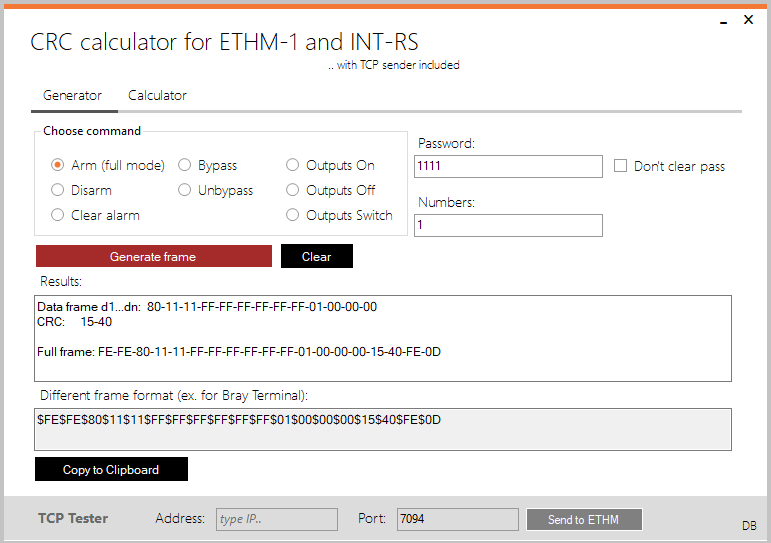
Task: Open the Generator tab
Action: pos(72,96)
